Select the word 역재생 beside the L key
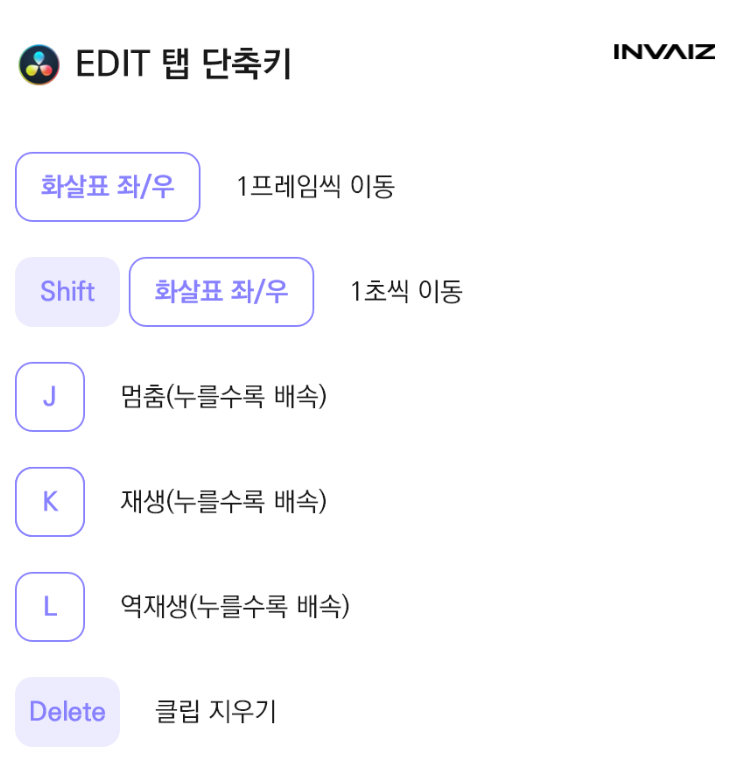754x769 pixels. [x=152, y=607]
